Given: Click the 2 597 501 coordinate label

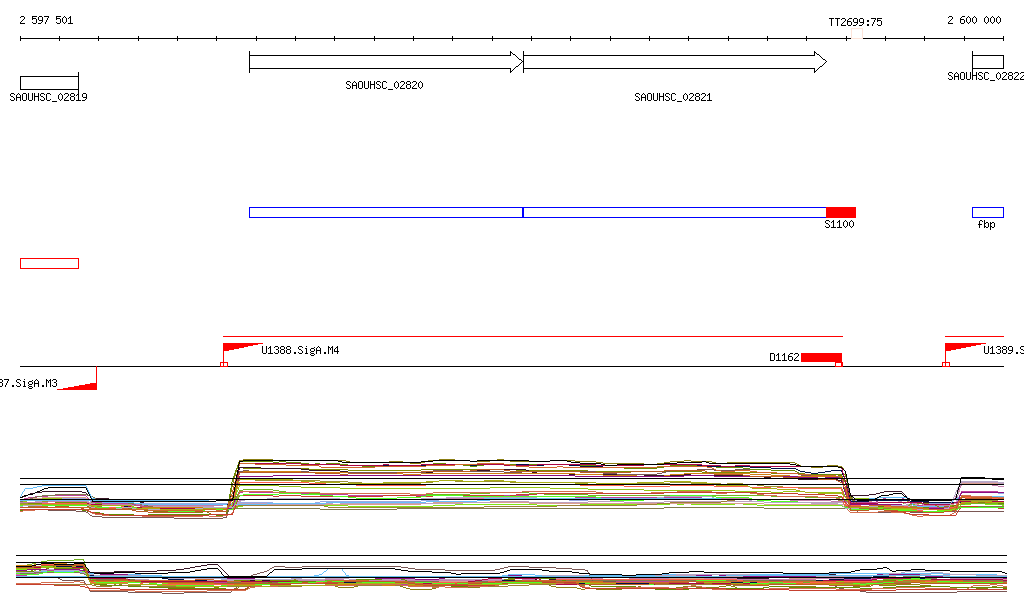Looking at the screenshot, I should point(46,20).
